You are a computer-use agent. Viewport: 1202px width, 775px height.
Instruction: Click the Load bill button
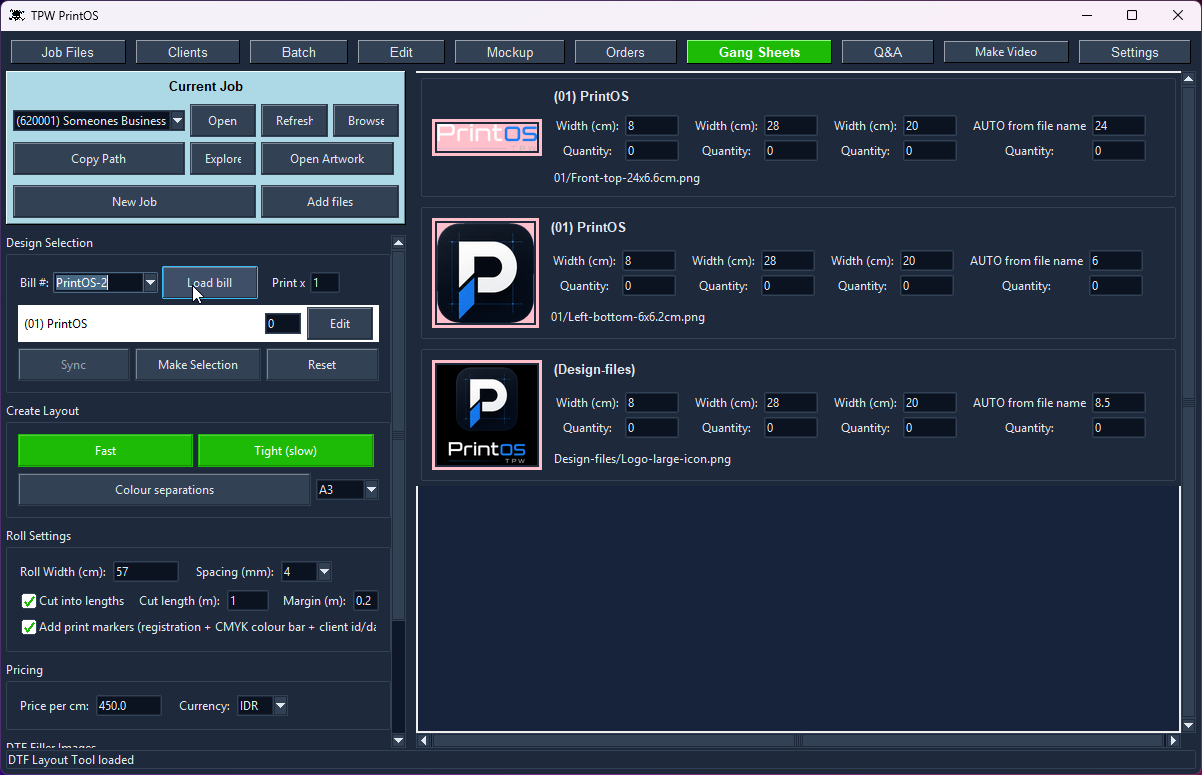210,283
